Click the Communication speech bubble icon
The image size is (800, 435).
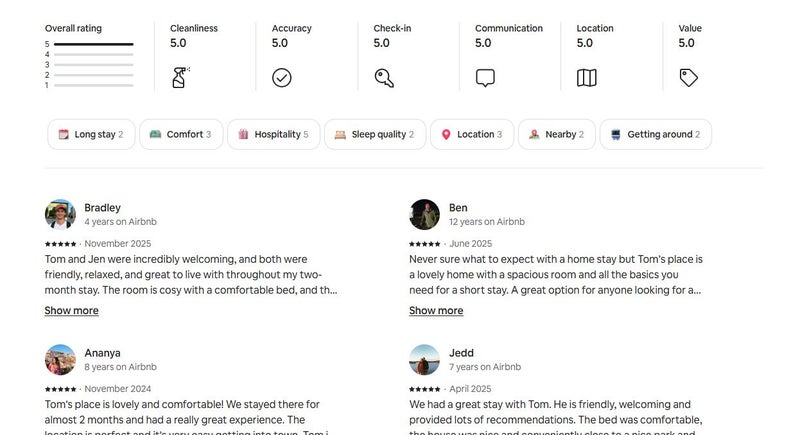pos(485,77)
